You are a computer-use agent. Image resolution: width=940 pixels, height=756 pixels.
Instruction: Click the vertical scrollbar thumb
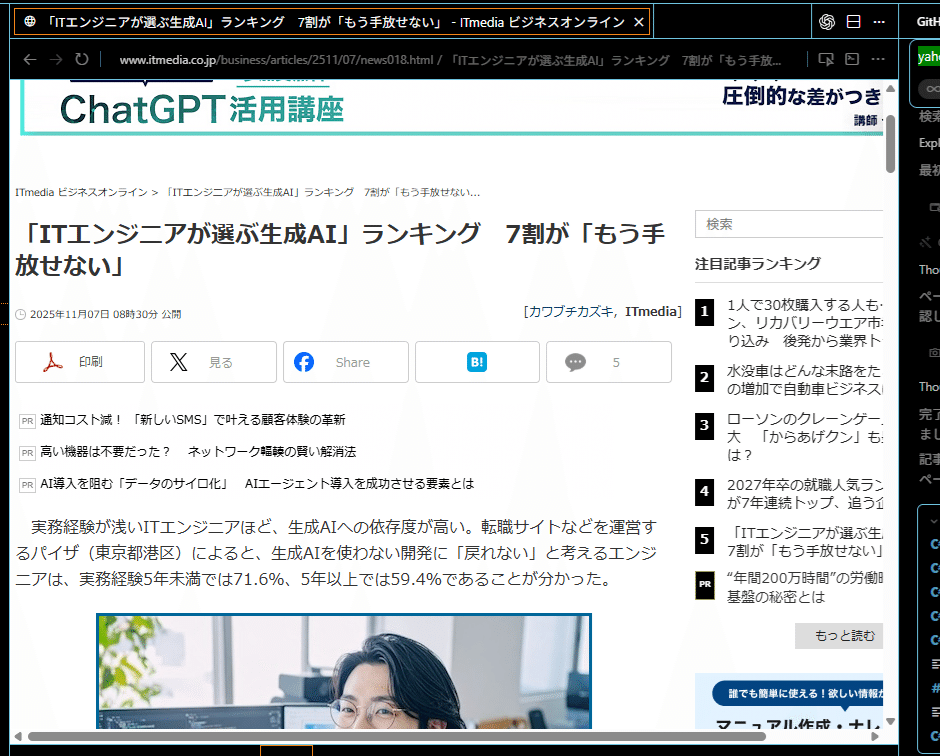click(890, 143)
